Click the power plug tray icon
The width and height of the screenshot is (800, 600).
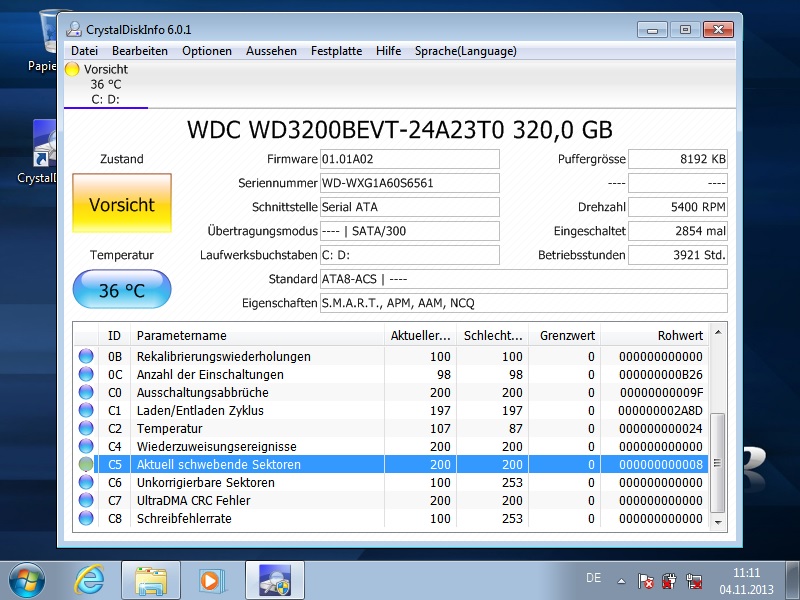click(x=669, y=581)
